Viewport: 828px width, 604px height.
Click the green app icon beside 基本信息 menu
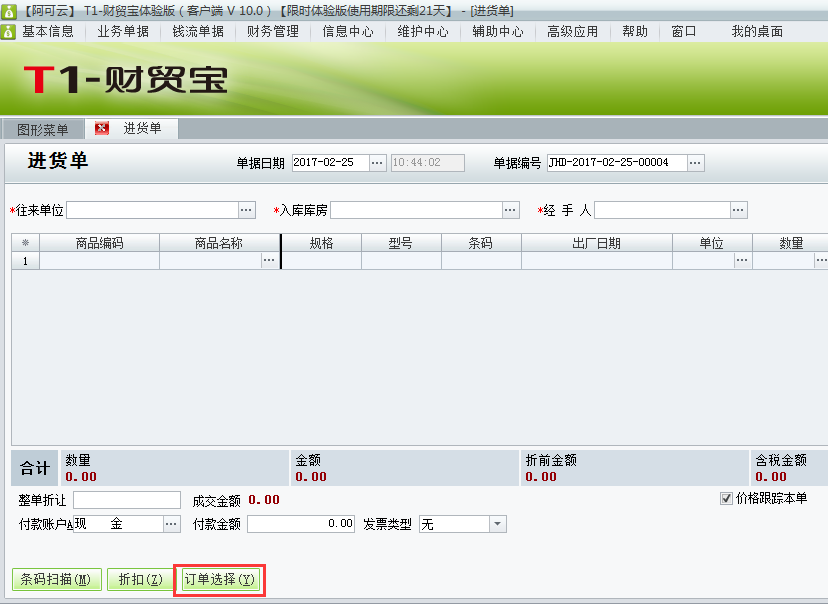(8, 32)
